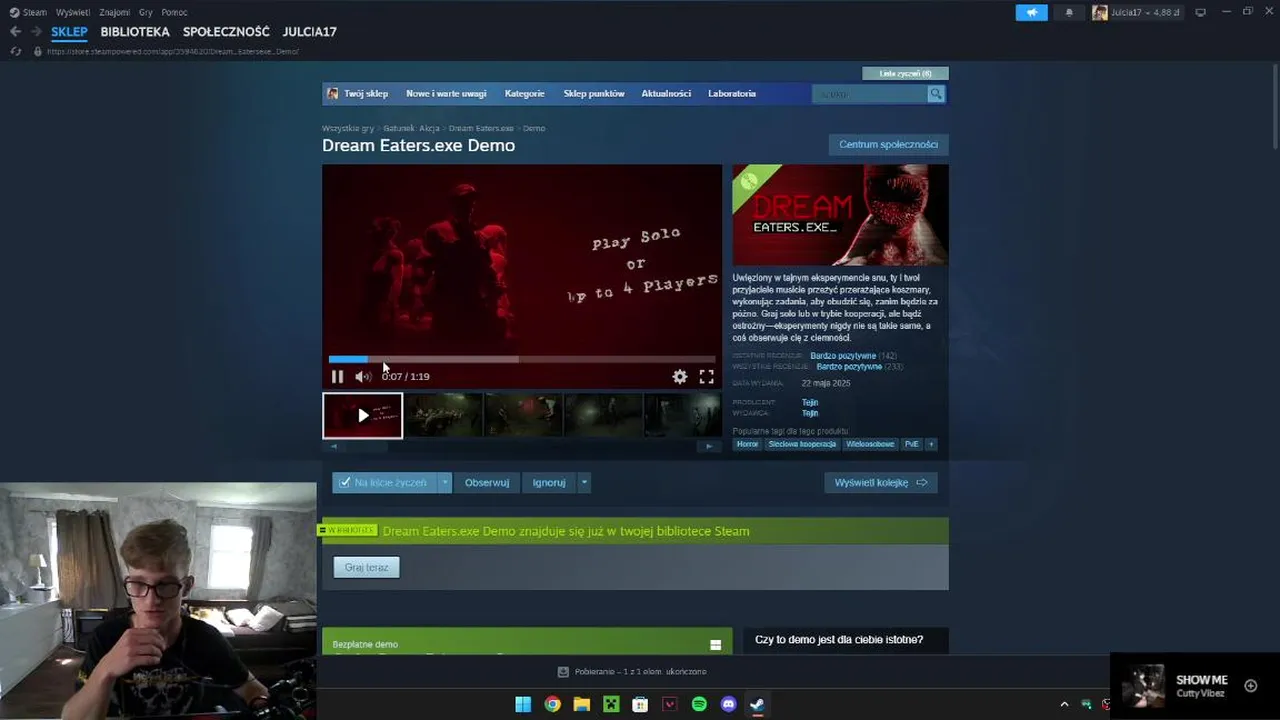1280x720 pixels.
Task: Open the 'Wszystkie gry' breadcrumb link
Action: point(348,128)
